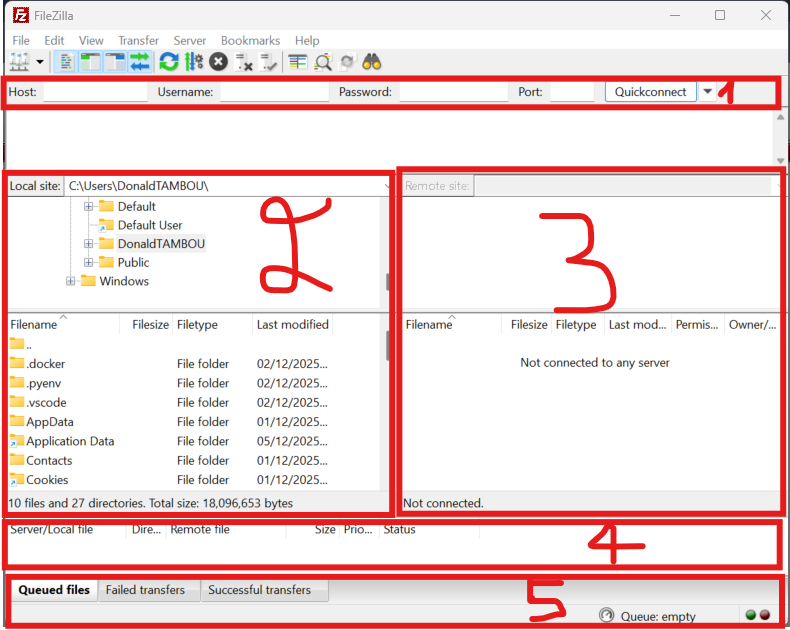Click the Quickconnect button
The height and width of the screenshot is (630, 790).
[x=650, y=92]
